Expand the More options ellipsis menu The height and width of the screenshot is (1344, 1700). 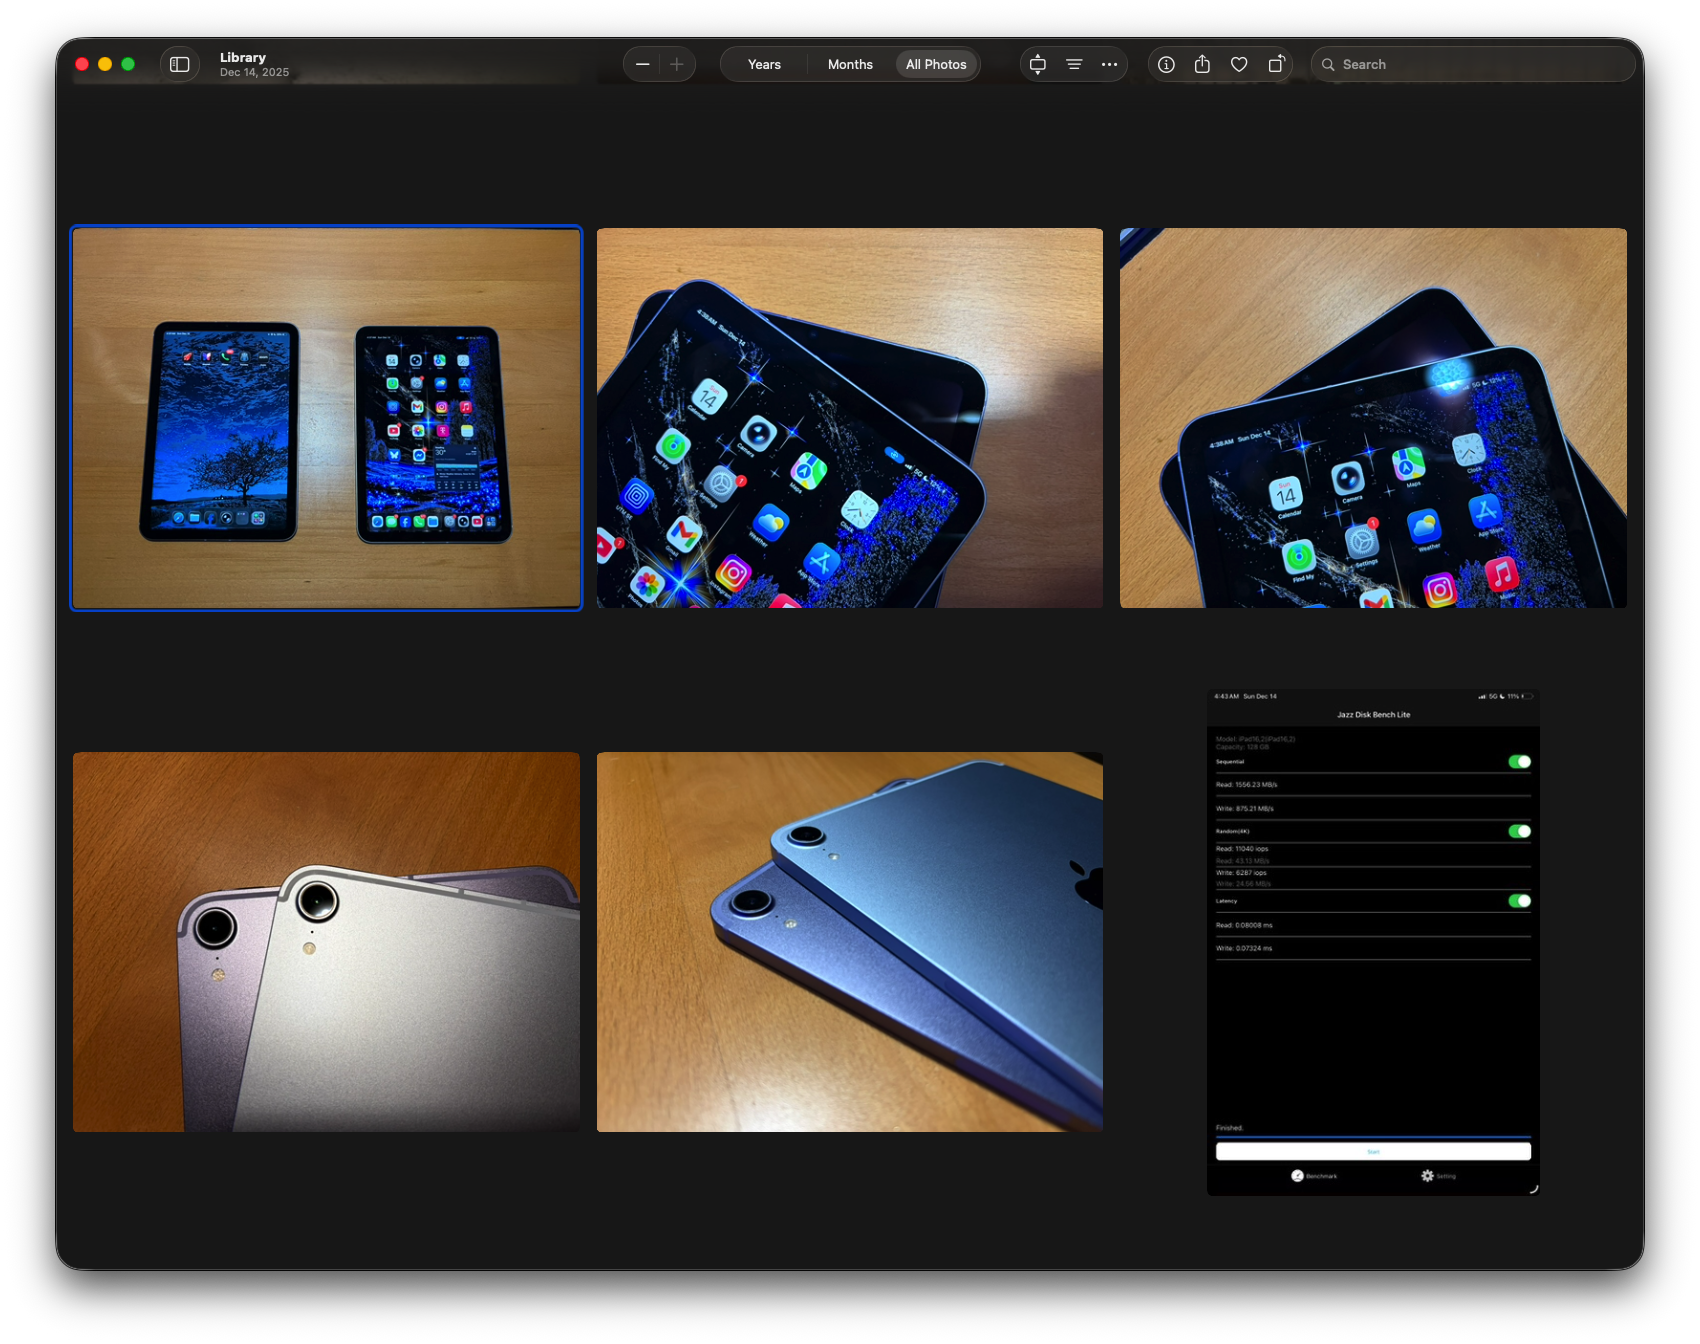(x=1109, y=64)
